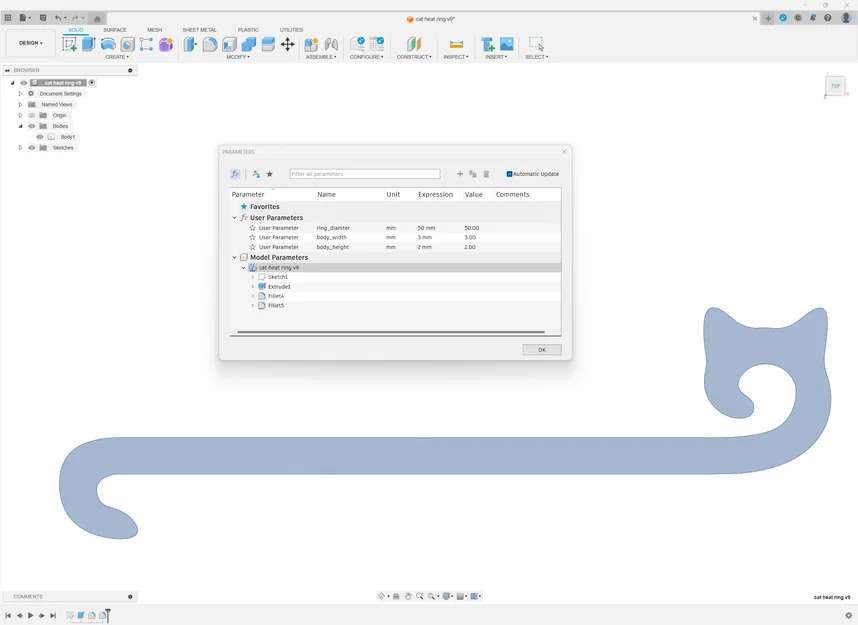The height and width of the screenshot is (625, 858).
Task: Toggle Automatic Update in Parameters dialog
Action: [509, 174]
